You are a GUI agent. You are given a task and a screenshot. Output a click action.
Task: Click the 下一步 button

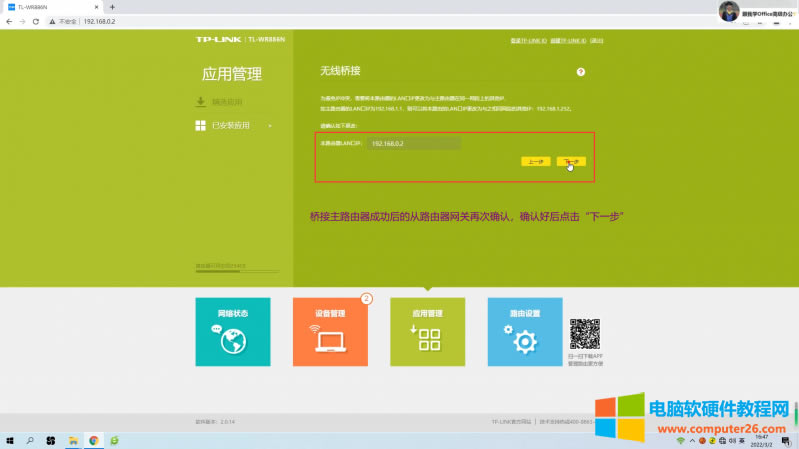(571, 160)
